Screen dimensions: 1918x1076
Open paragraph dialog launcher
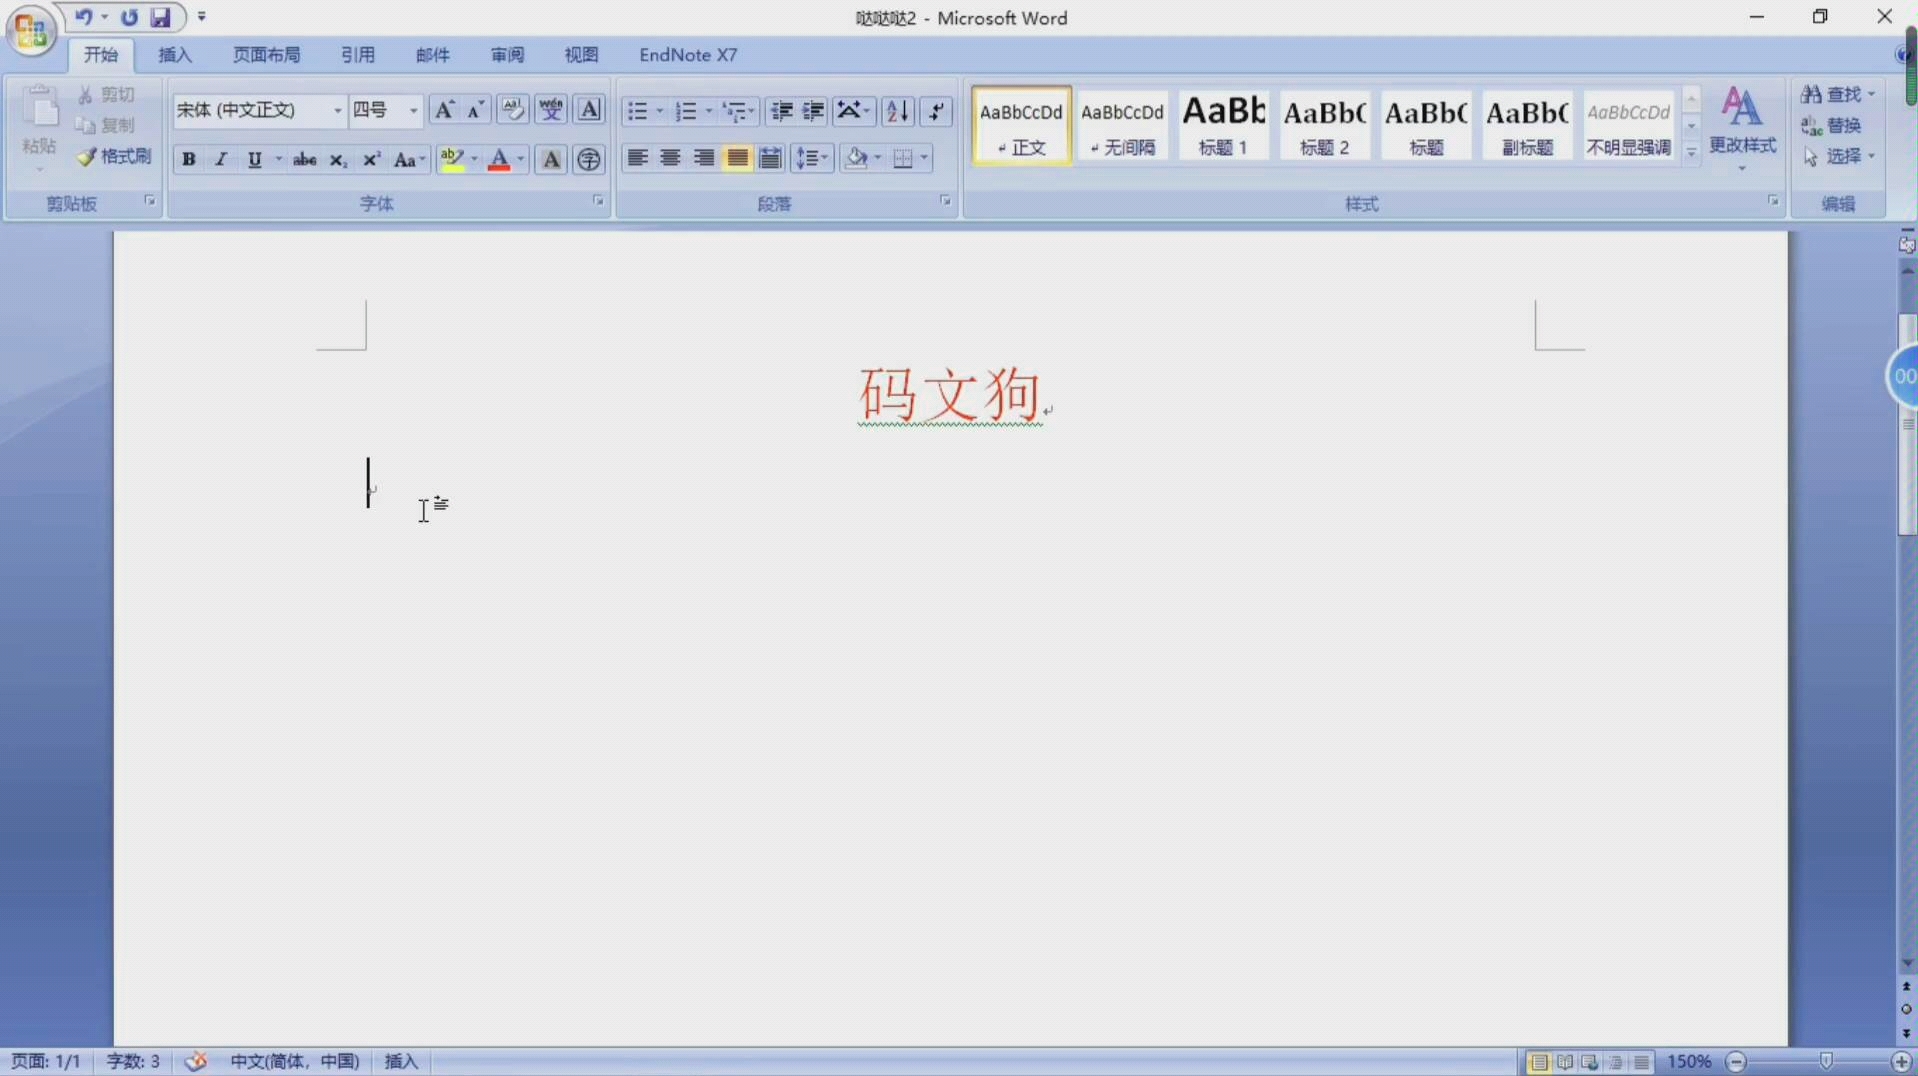point(945,202)
